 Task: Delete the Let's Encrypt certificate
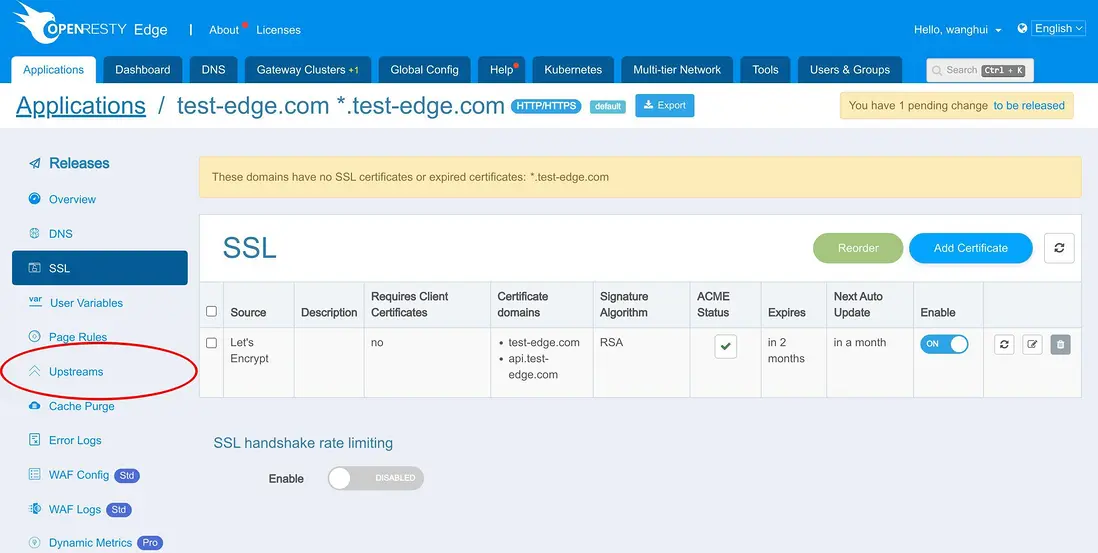1061,344
